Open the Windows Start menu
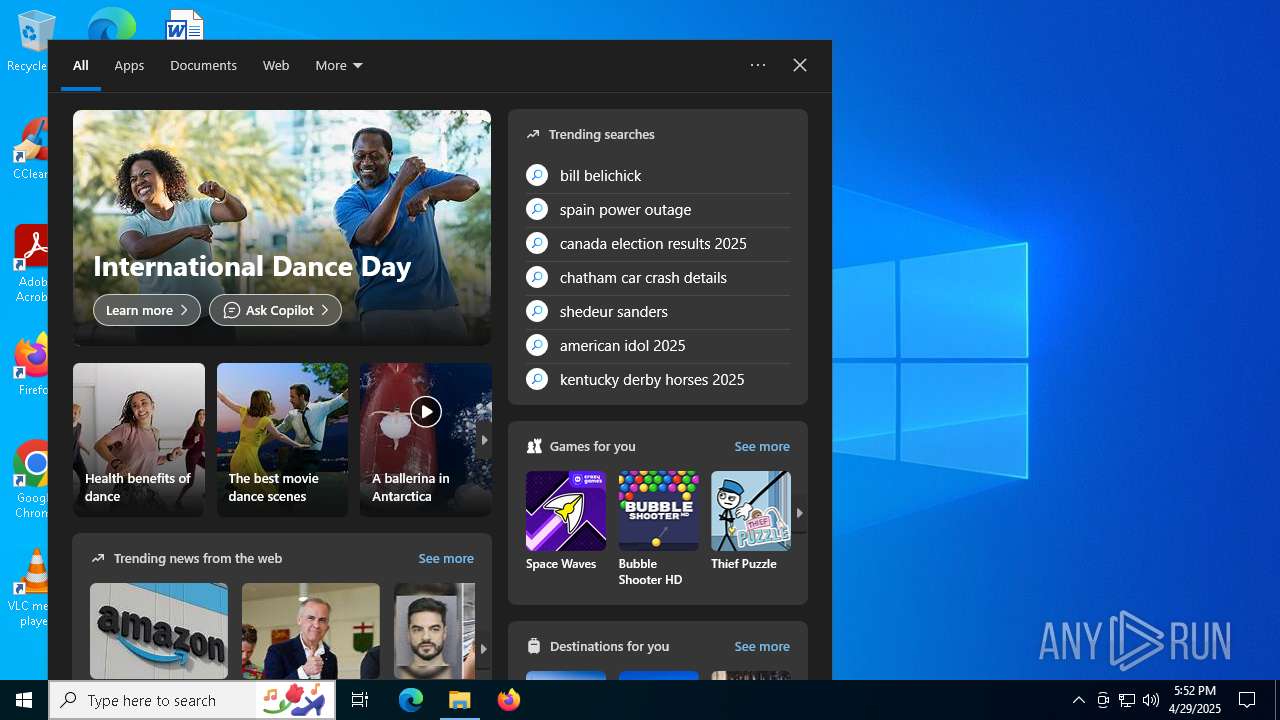1280x720 pixels. point(24,700)
